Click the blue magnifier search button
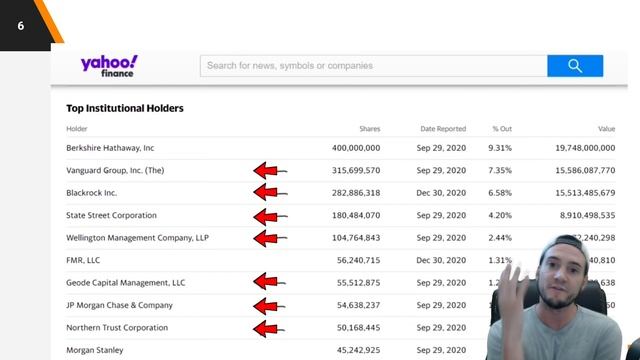This screenshot has width=640, height=360. [575, 66]
